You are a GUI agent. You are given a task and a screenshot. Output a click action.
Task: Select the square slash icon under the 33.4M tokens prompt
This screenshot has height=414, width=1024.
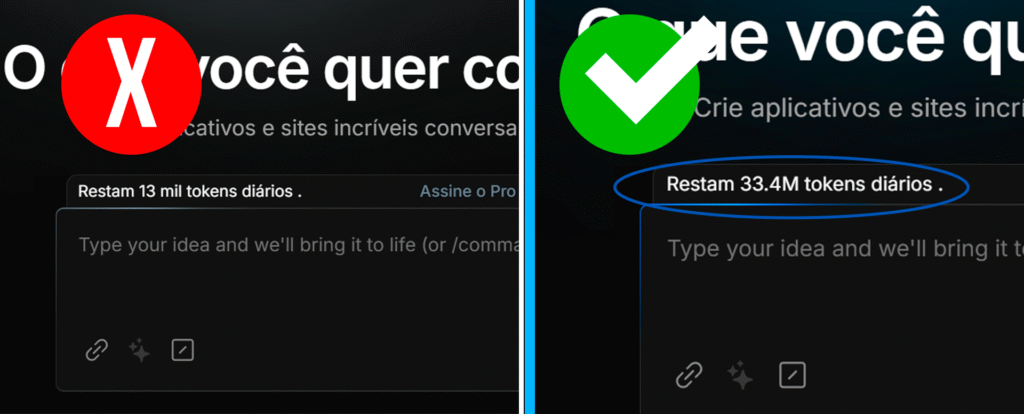[792, 375]
